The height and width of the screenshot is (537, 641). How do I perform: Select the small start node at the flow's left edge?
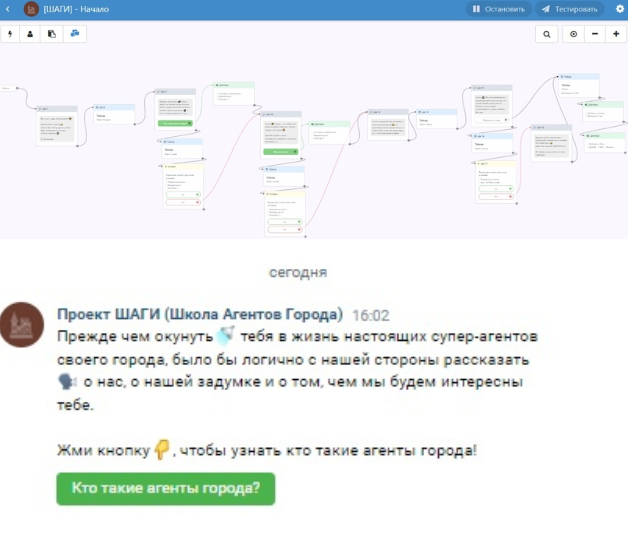pos(8,88)
